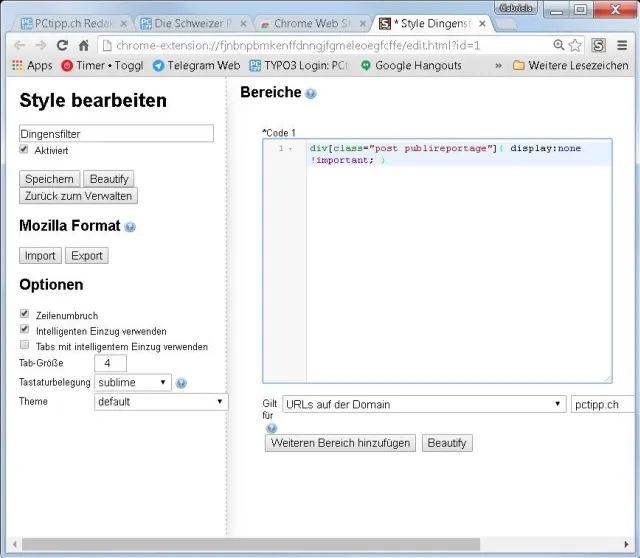Viewport: 640px width, 558px height.
Task: Go to the browser home page icon
Action: click(84, 45)
